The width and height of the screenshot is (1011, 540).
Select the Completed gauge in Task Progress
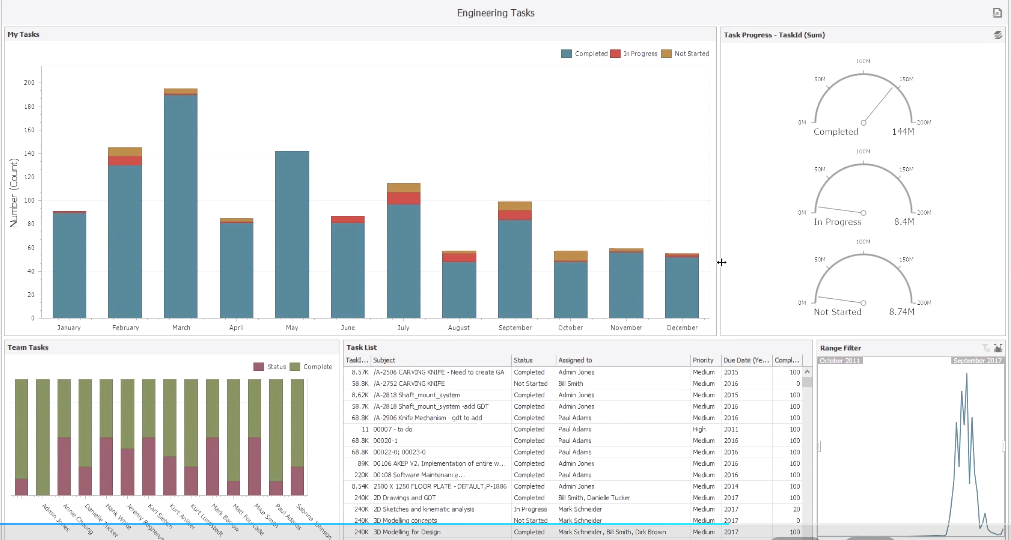pos(863,98)
